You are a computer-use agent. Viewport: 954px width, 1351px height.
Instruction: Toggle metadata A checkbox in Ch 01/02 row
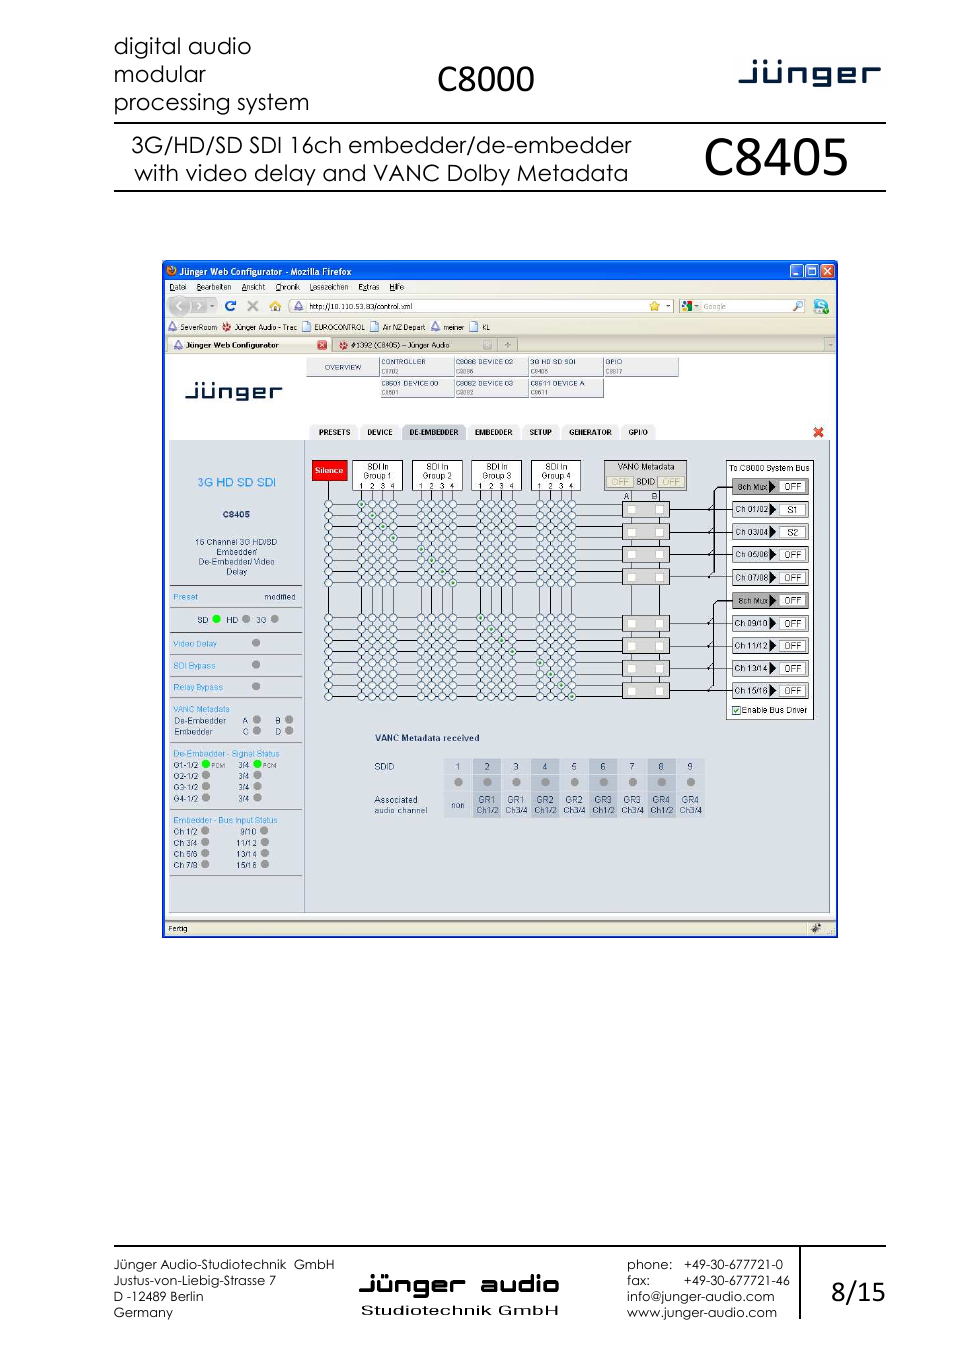point(631,509)
